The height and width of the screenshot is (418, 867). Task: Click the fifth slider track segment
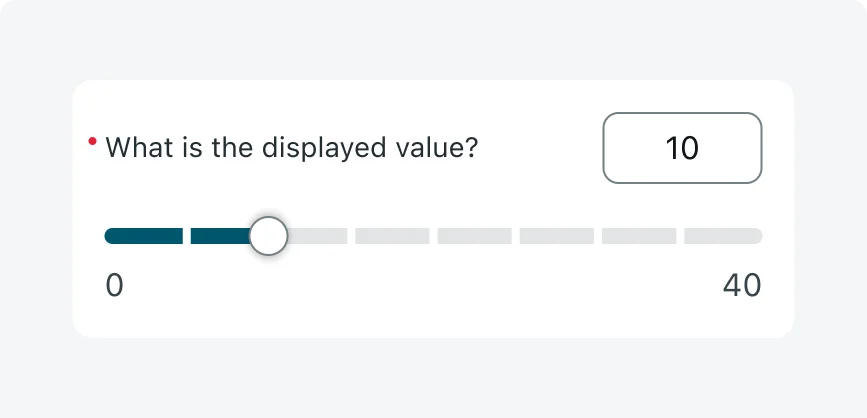[474, 236]
